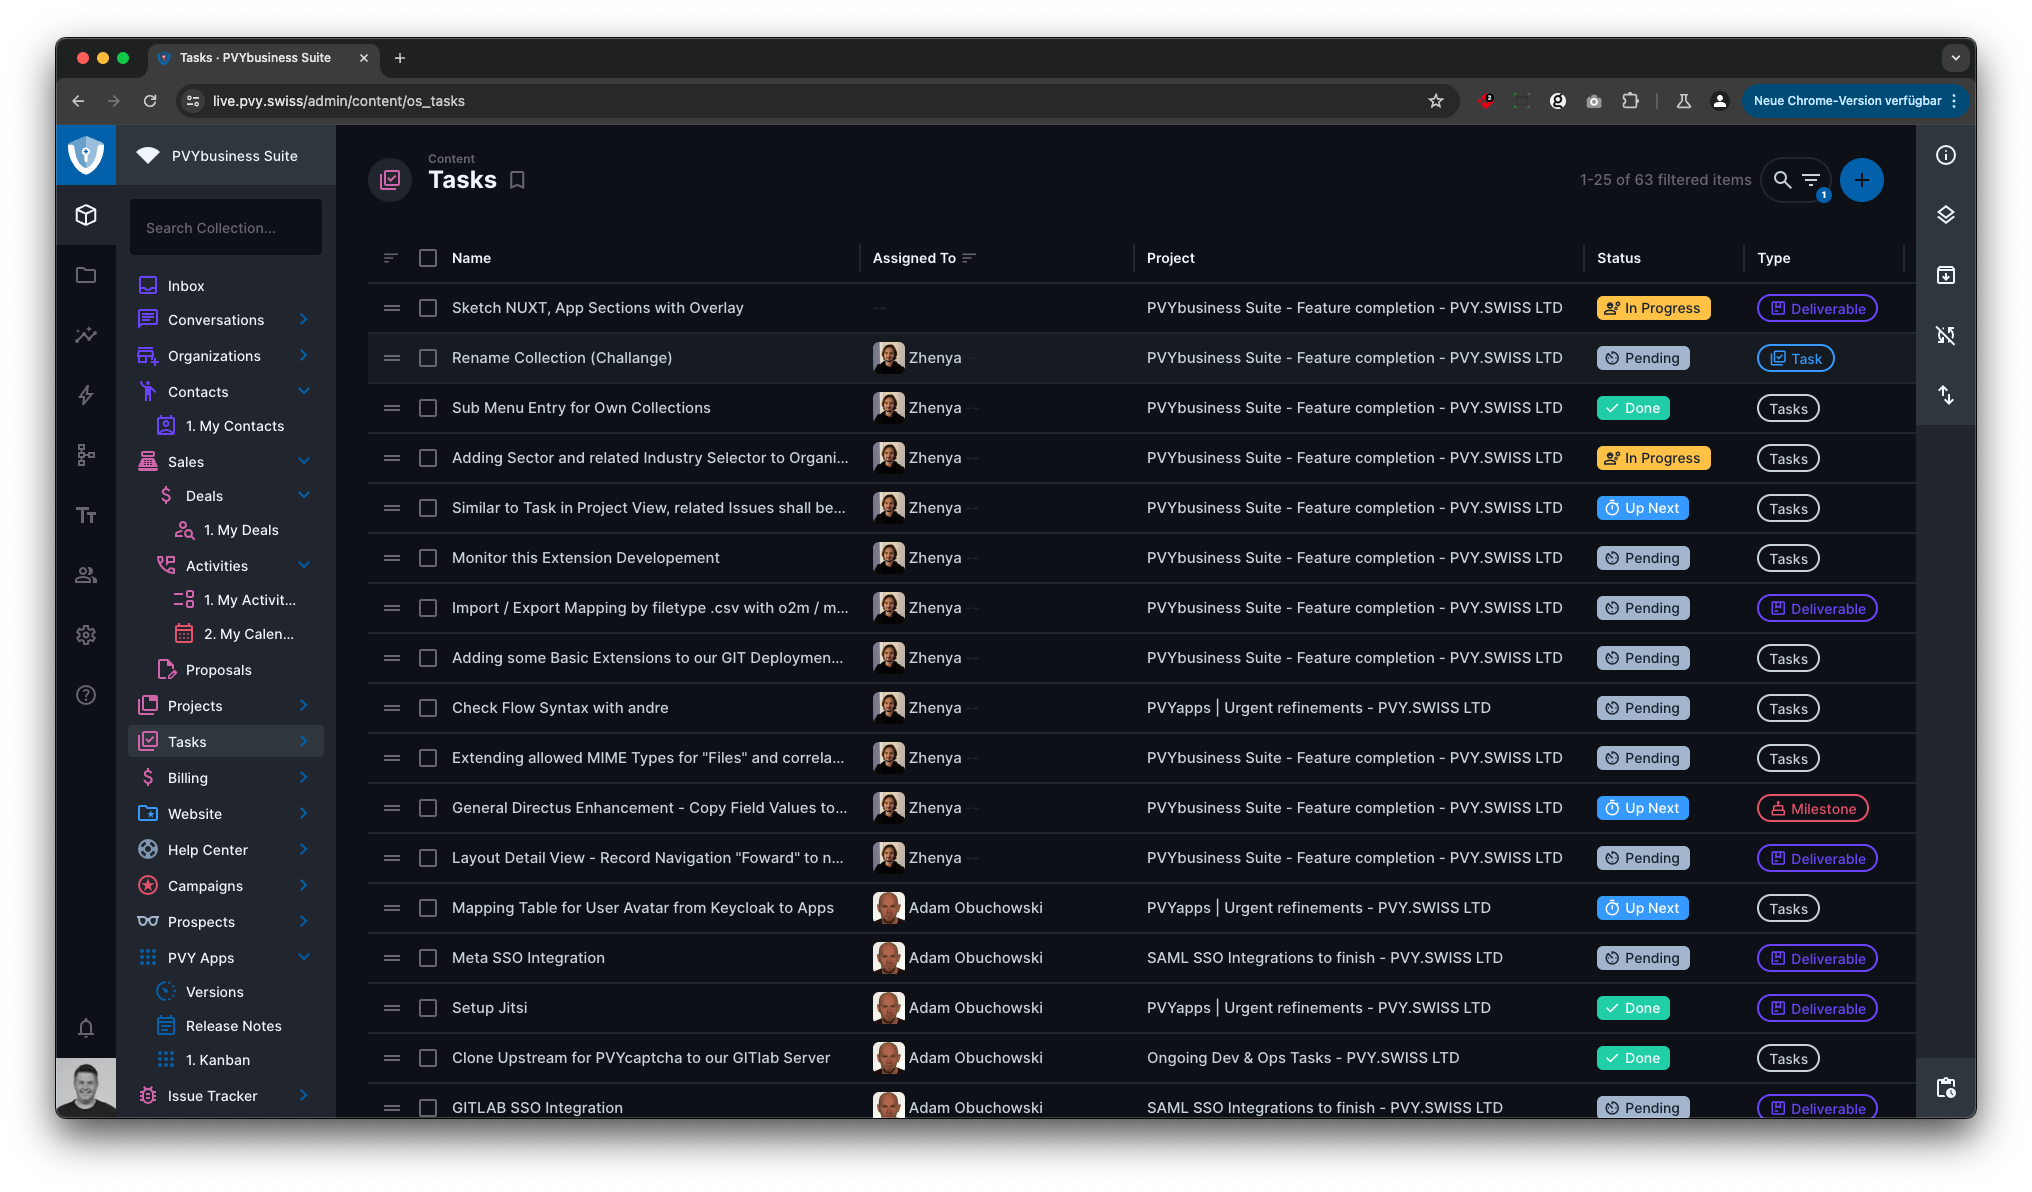
Task: Toggle checkbox for Rename Collection task
Action: coord(427,358)
